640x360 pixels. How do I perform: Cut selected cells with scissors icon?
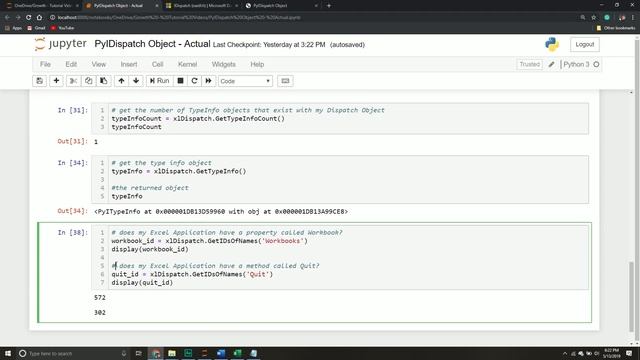[73, 81]
